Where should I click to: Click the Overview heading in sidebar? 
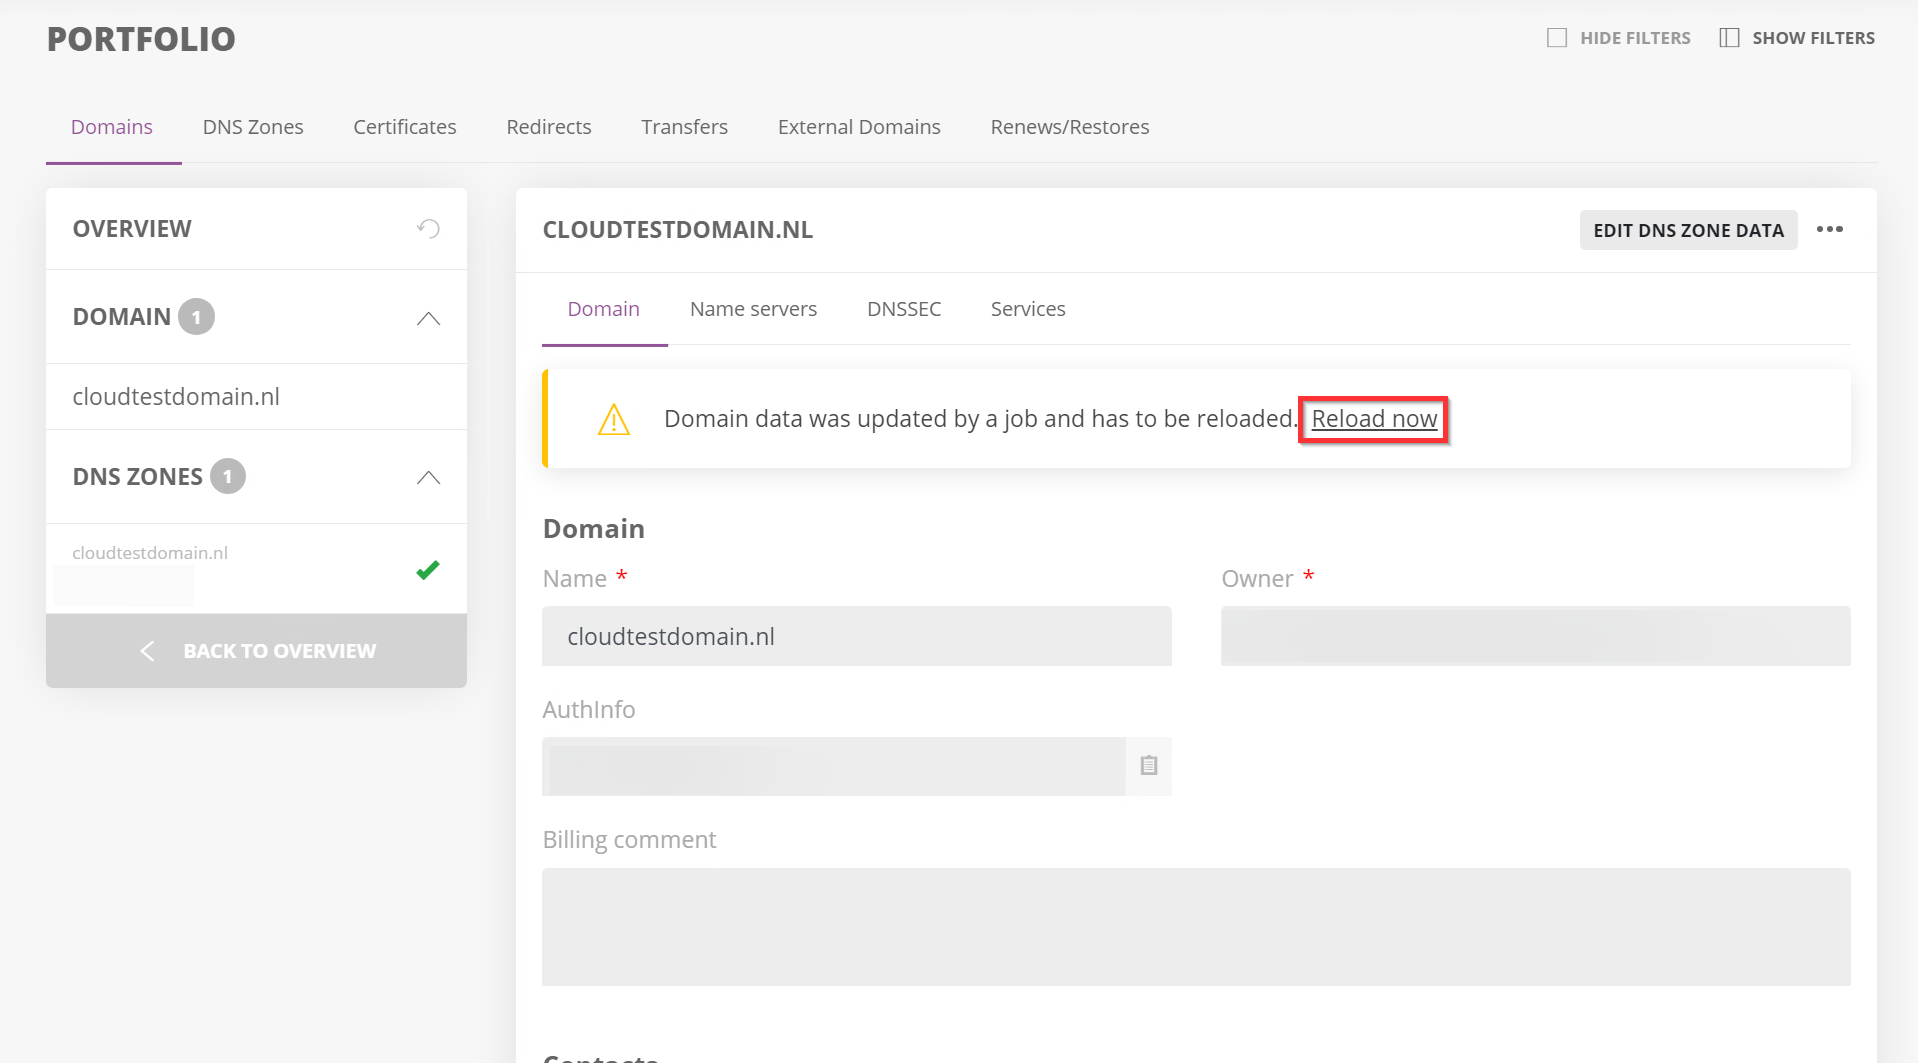[x=132, y=229]
